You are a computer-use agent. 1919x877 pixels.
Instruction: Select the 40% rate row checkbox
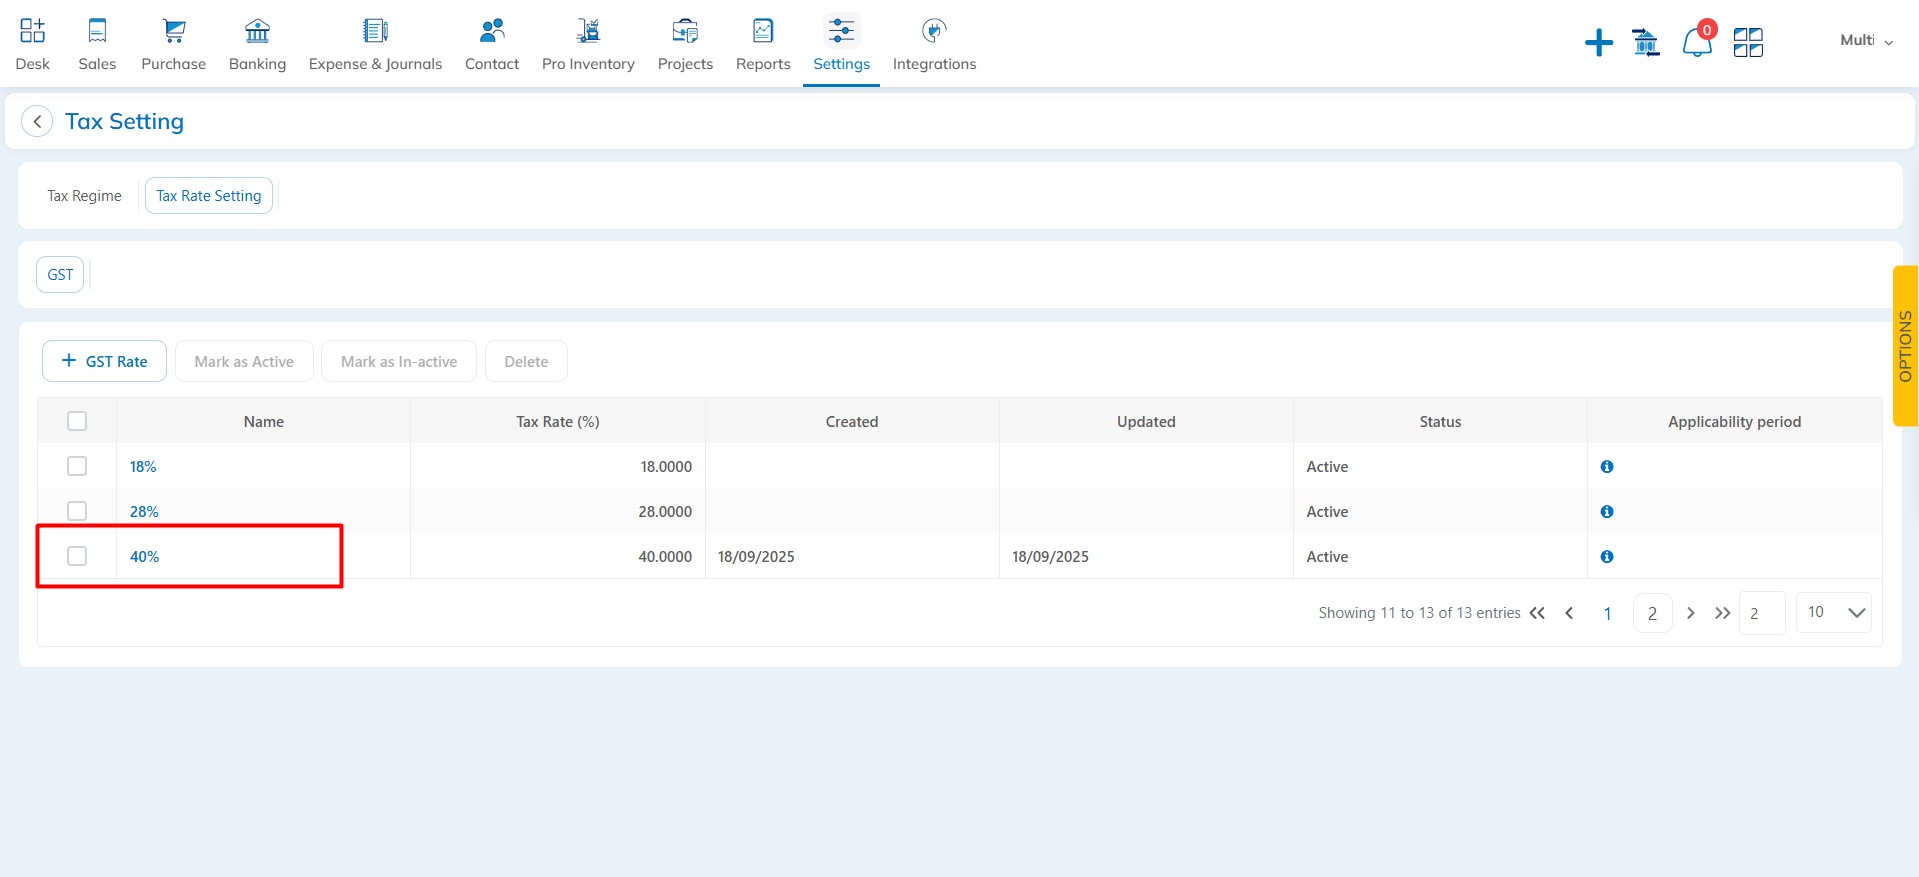[77, 556]
